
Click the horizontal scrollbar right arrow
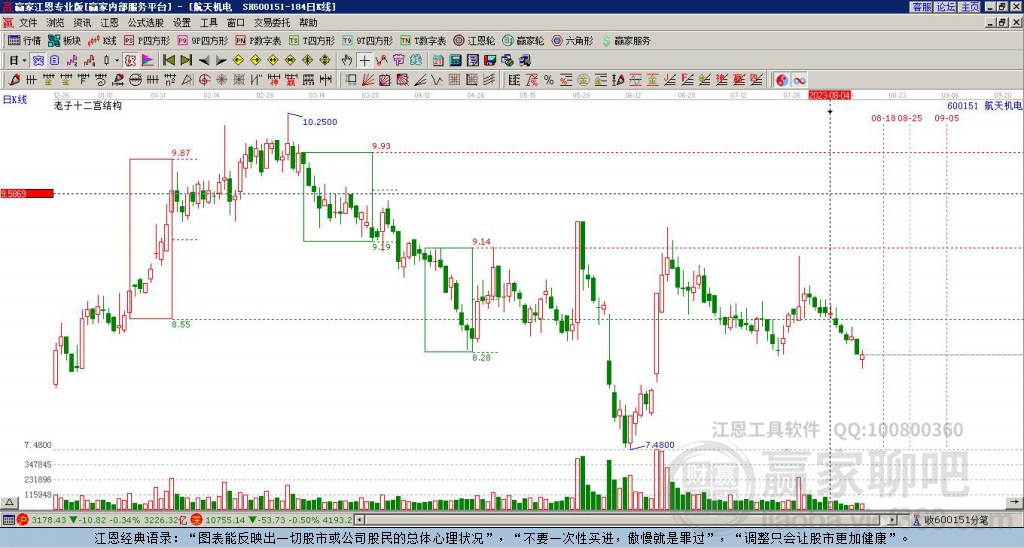point(892,520)
